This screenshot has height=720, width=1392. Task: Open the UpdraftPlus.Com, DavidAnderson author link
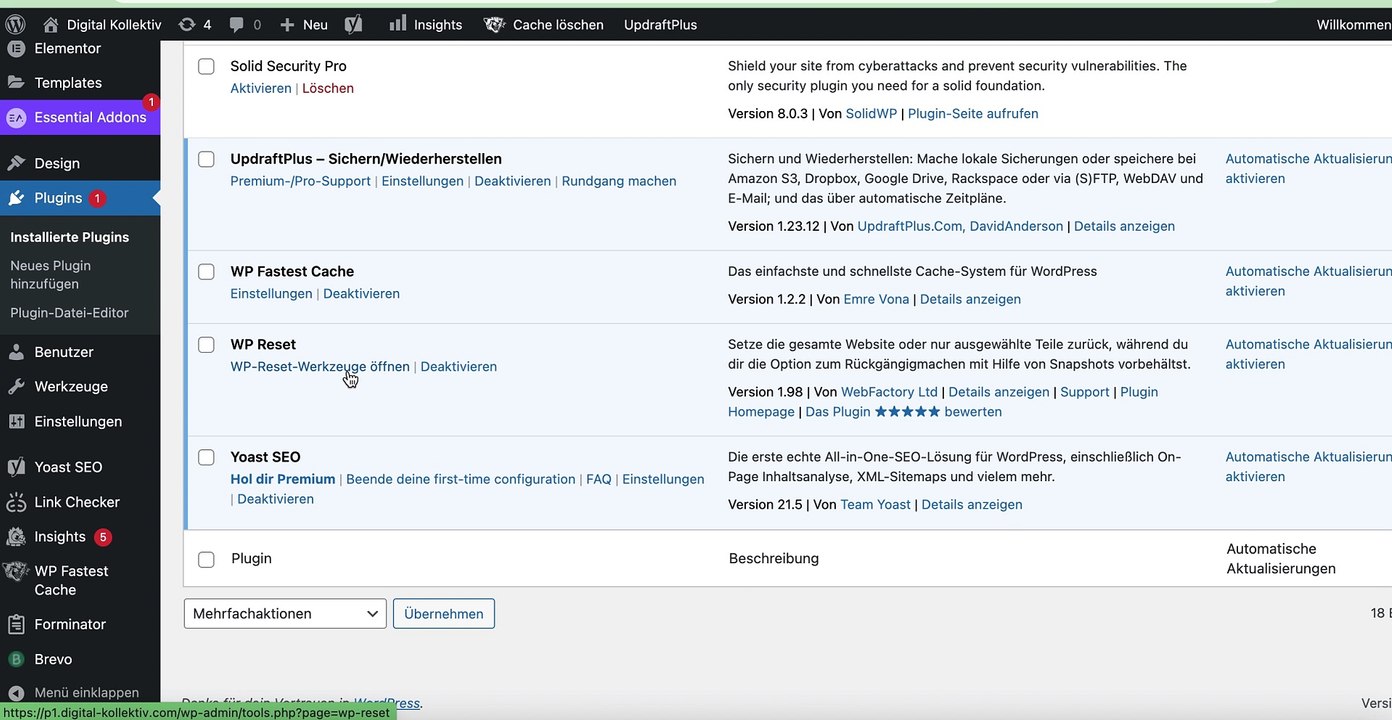point(961,226)
